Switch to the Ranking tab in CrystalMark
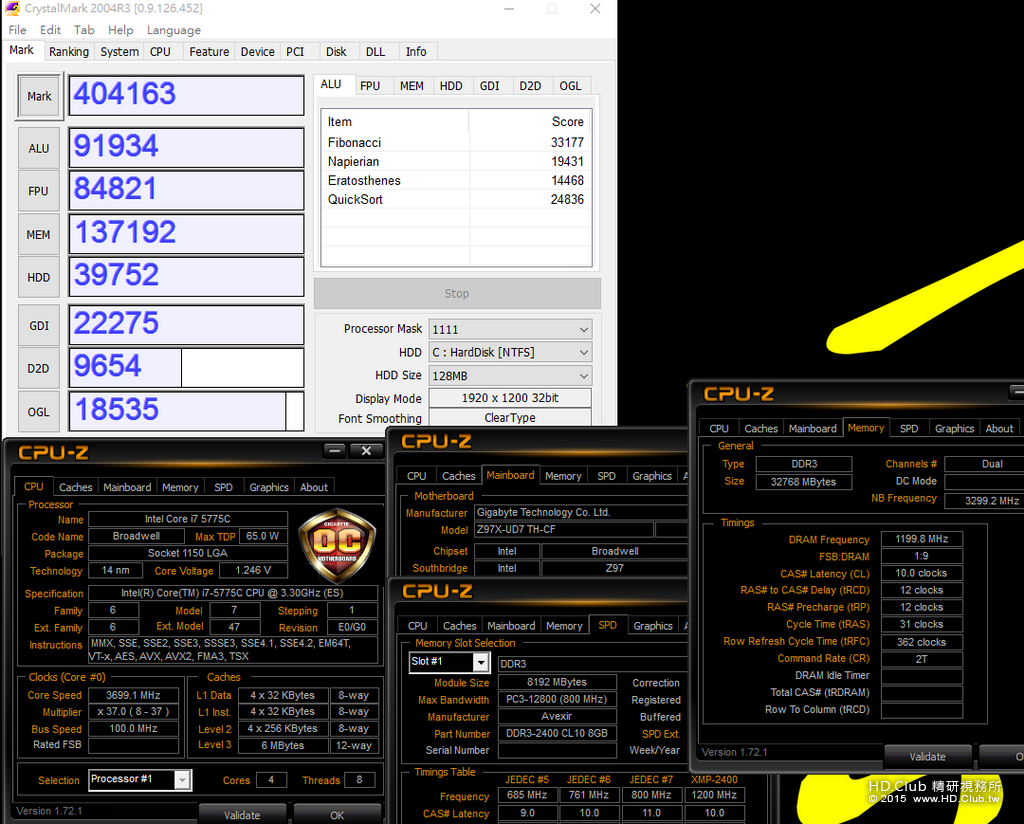 coord(69,52)
